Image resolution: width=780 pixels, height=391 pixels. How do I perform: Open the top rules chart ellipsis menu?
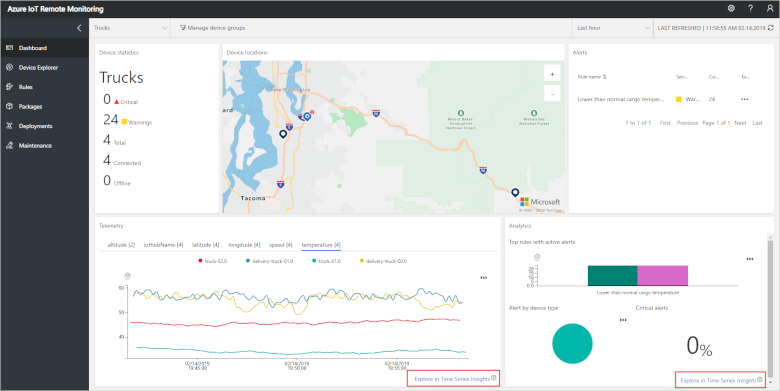pos(750,259)
